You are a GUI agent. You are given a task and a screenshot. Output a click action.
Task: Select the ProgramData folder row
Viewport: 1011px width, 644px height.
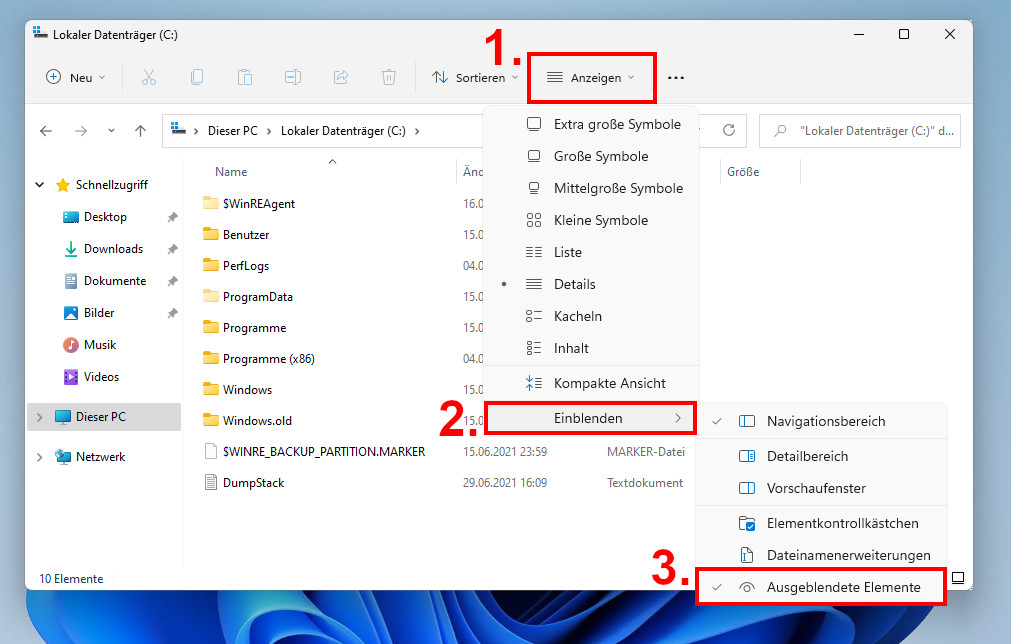click(257, 297)
